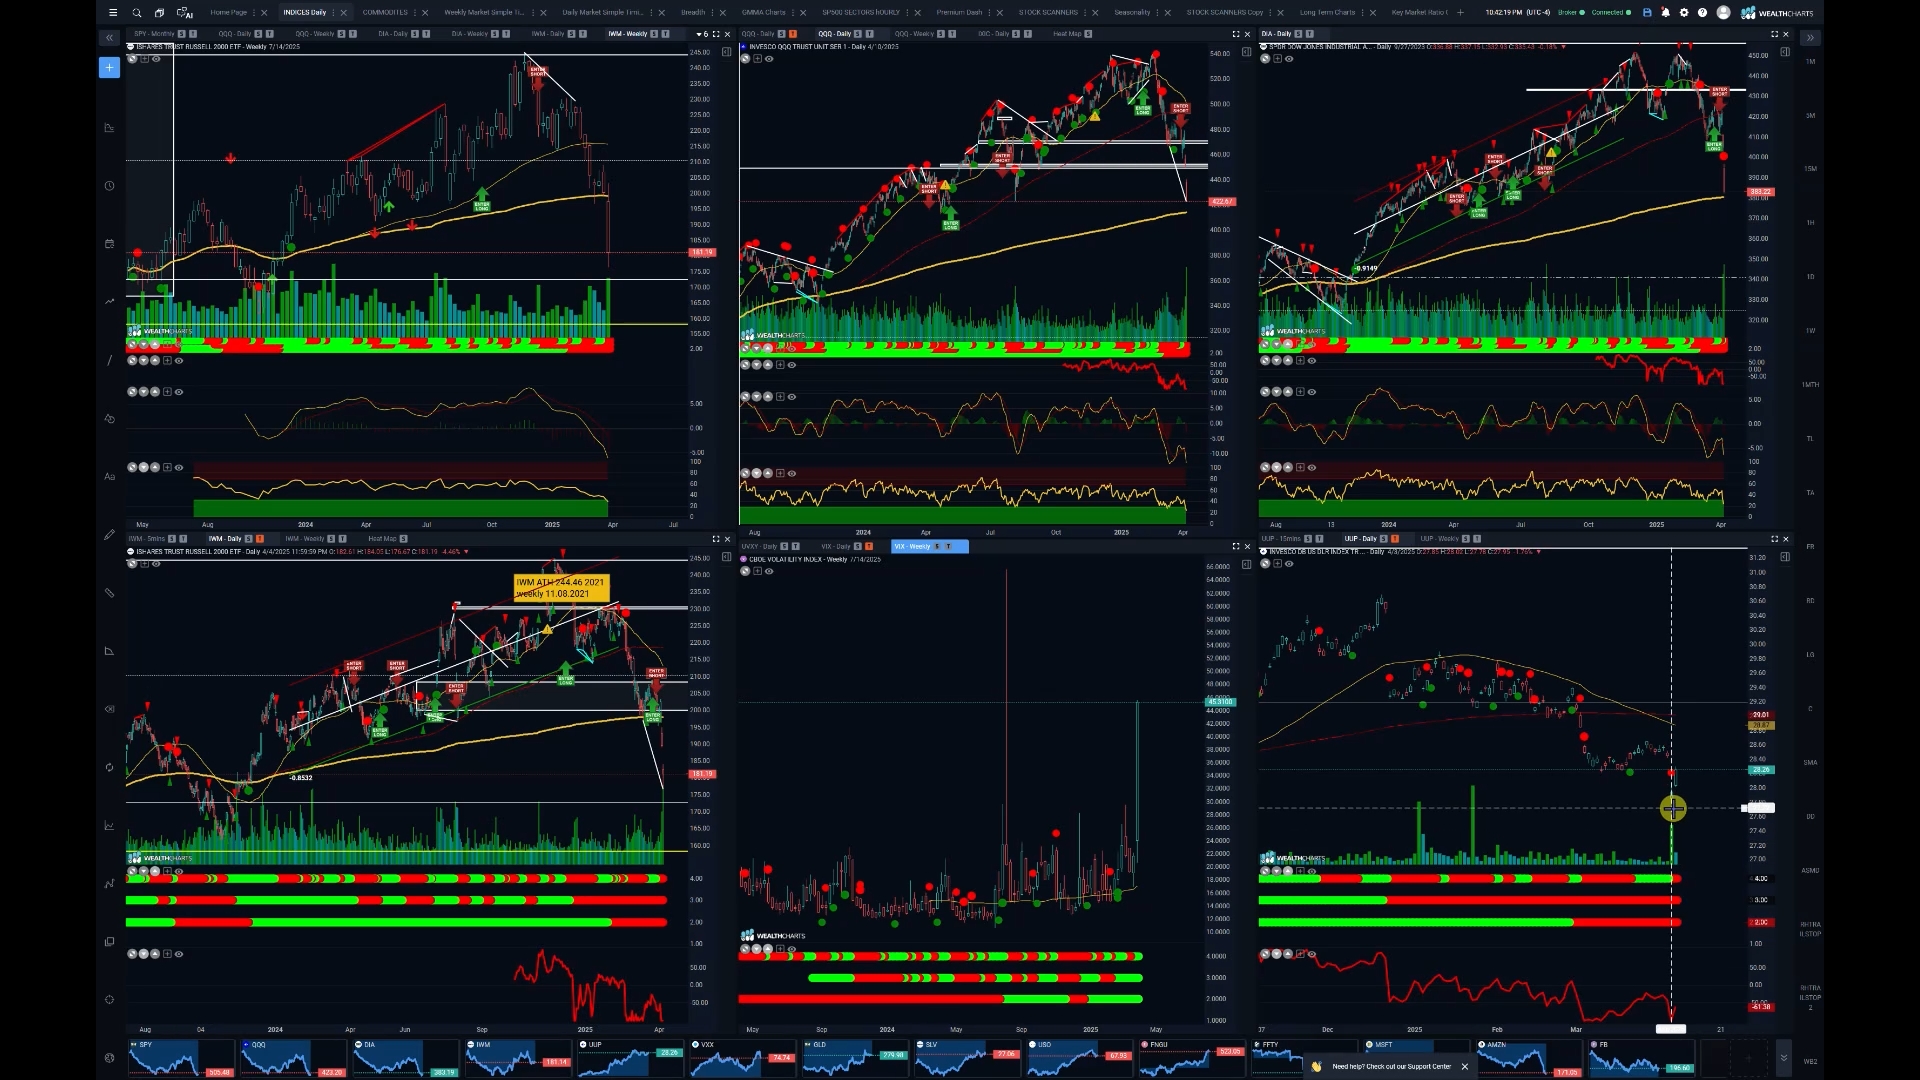Open options for the Home Page tab
This screenshot has width=1920, height=1080.
[254, 13]
